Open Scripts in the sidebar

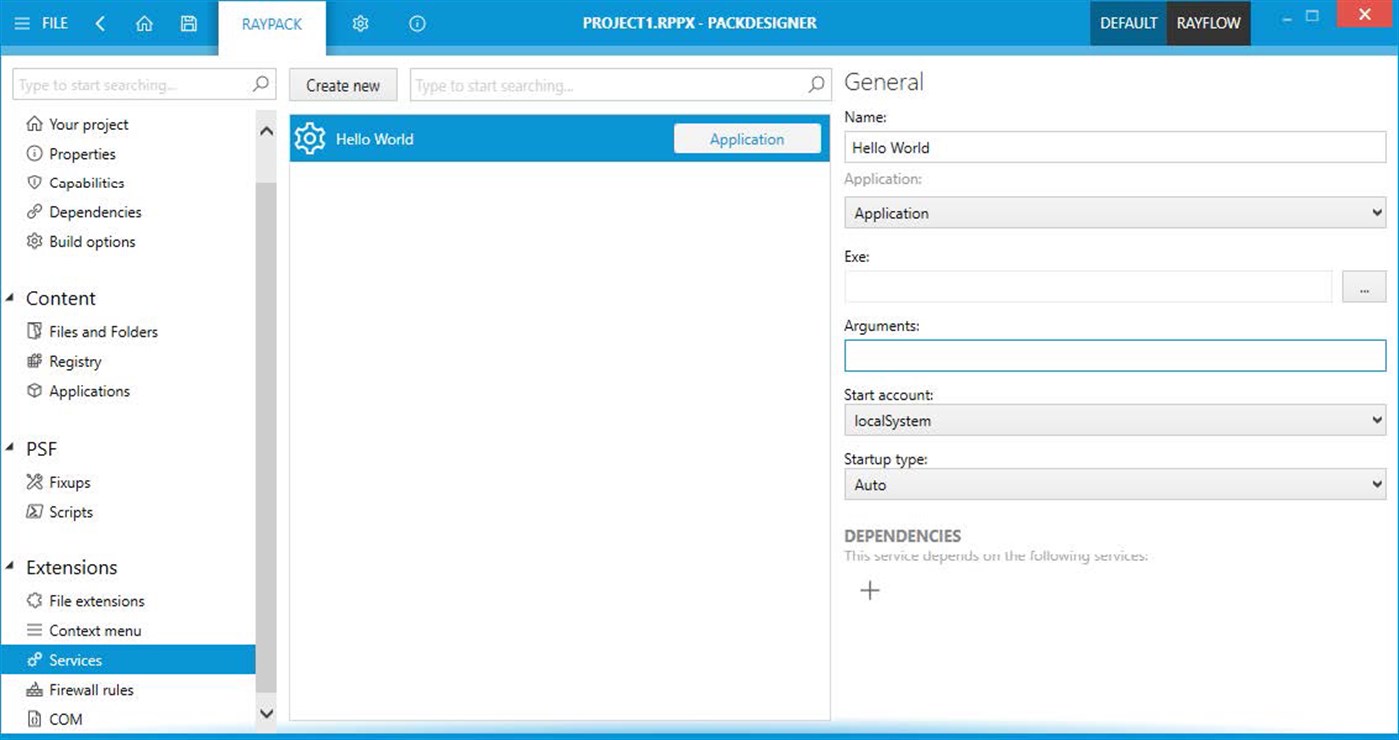[x=71, y=512]
